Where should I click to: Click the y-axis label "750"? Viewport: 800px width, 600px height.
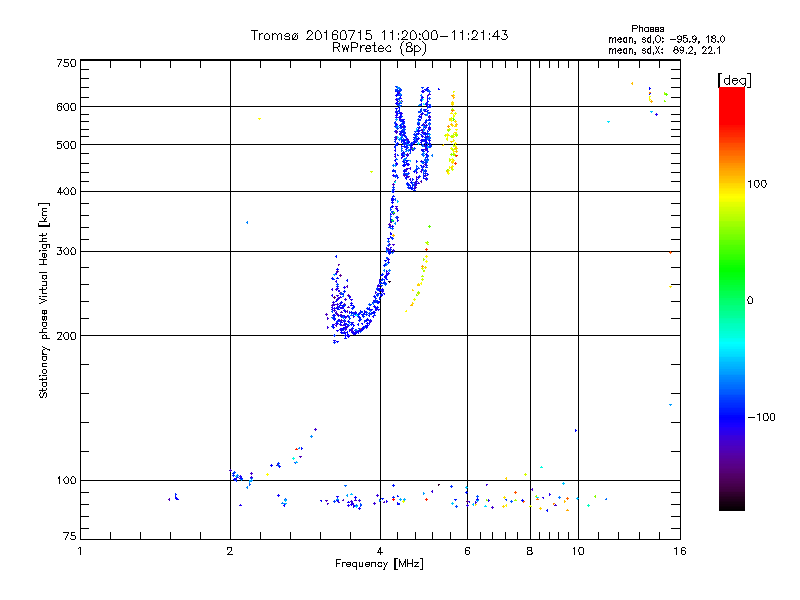(x=67, y=63)
